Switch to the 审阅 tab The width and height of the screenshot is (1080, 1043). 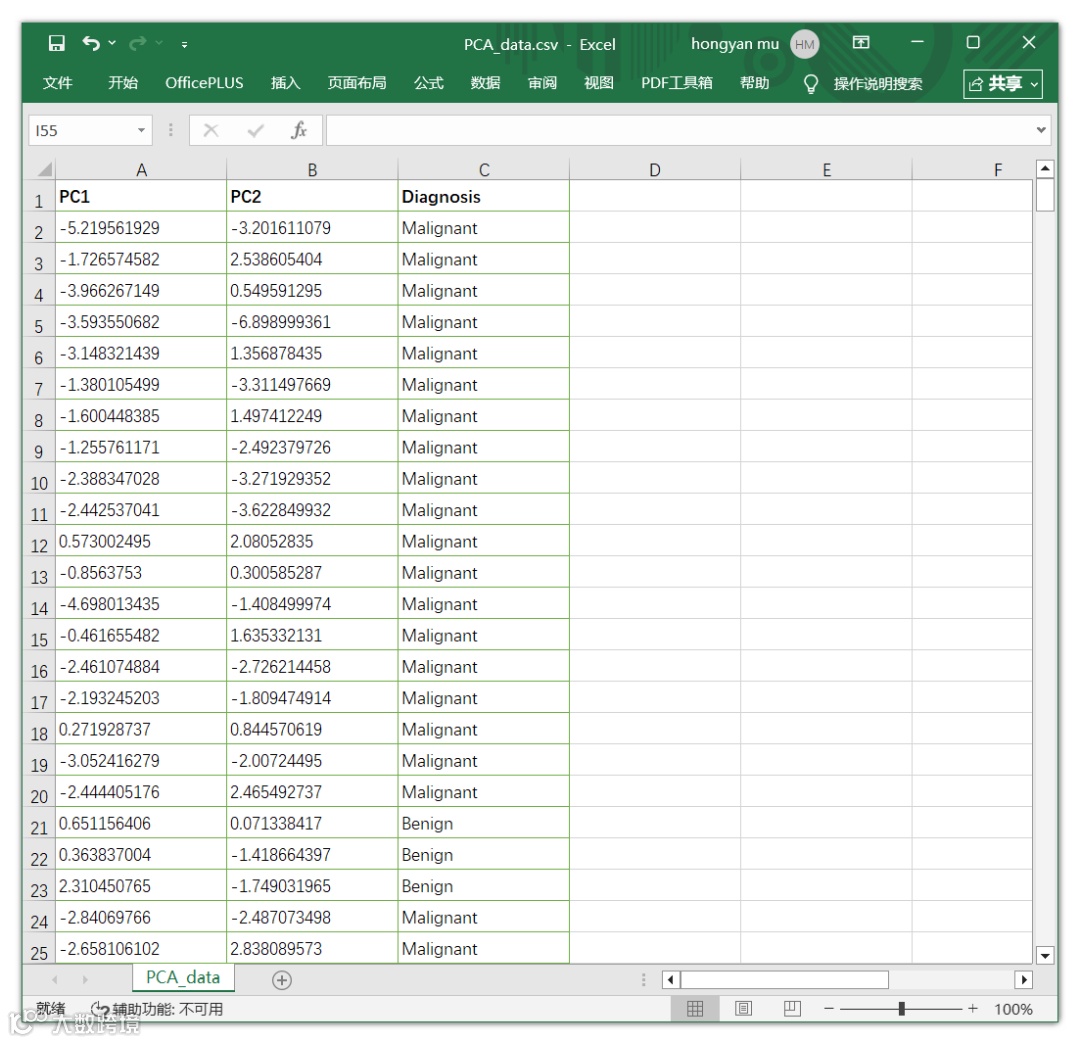pyautogui.click(x=543, y=83)
